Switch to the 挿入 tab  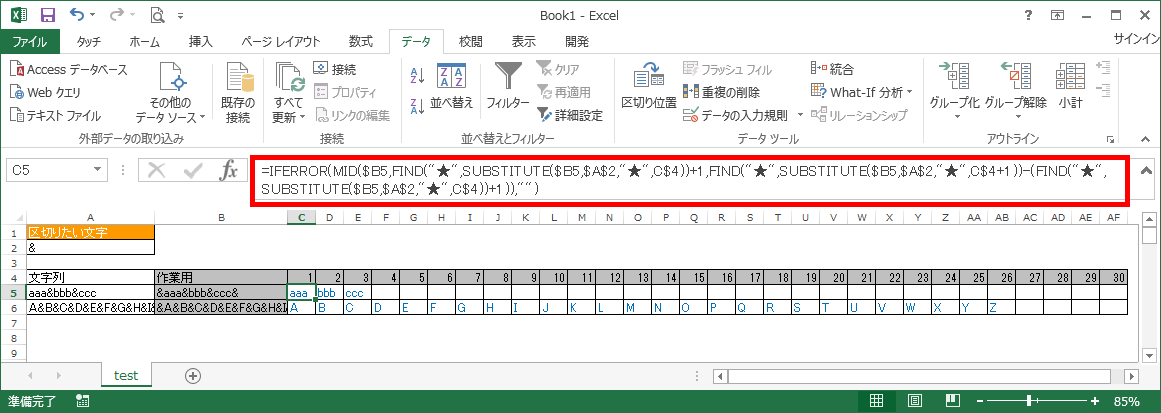click(201, 41)
